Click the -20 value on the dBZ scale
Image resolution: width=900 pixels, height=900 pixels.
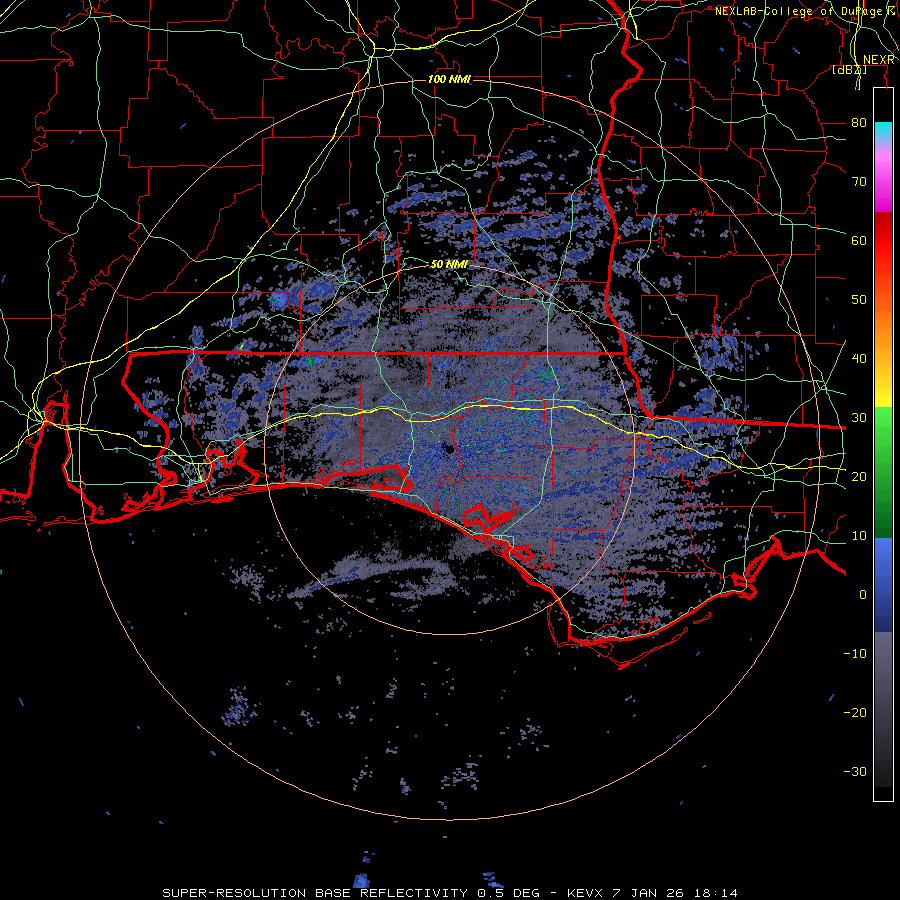855,713
